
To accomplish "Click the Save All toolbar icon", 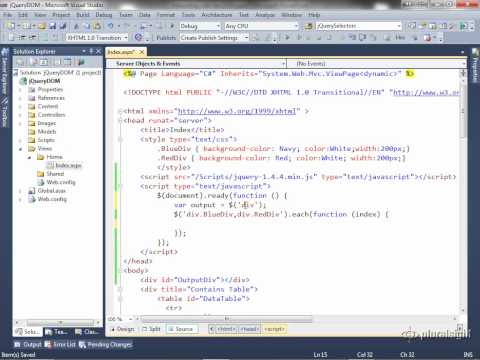I will [x=63, y=26].
